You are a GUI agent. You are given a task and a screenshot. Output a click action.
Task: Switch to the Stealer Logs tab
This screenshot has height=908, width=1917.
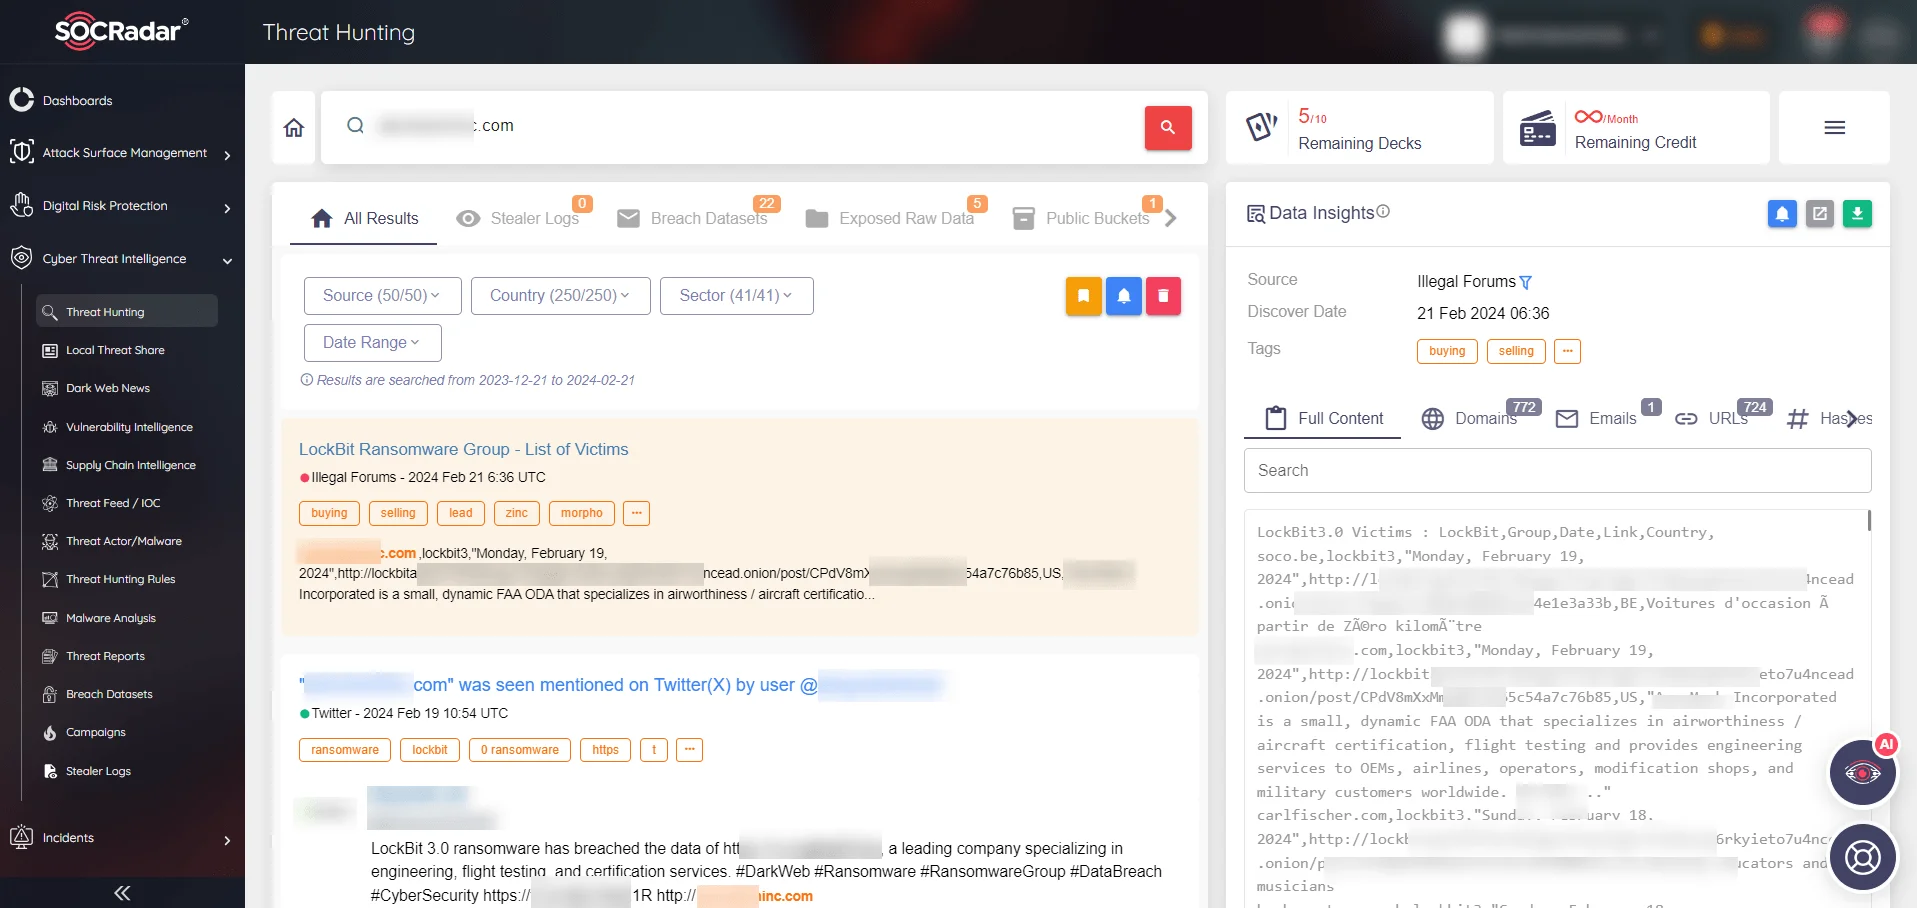518,218
